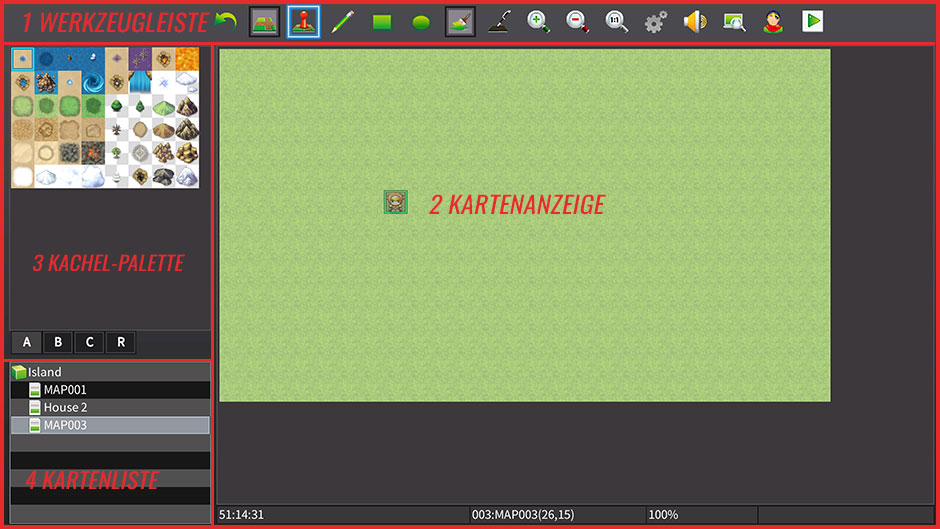Select the Rectangle drawing tool
This screenshot has height=529, width=940.
coord(382,21)
